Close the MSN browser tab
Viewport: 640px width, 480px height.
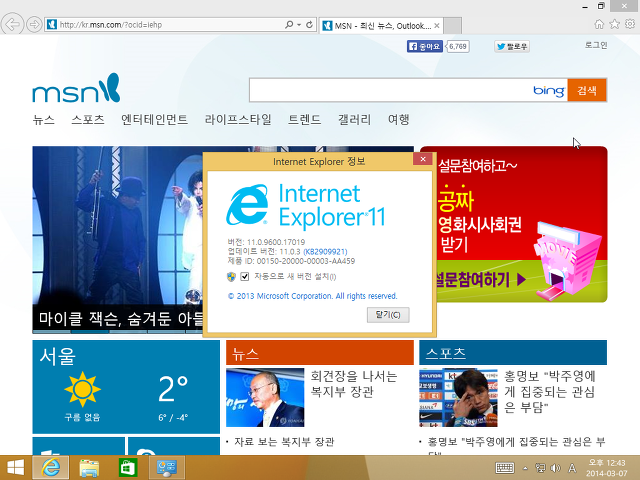point(437,26)
